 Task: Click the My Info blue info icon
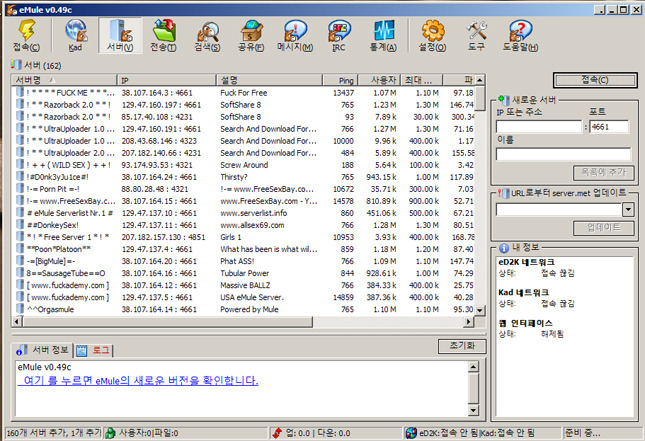pos(503,248)
